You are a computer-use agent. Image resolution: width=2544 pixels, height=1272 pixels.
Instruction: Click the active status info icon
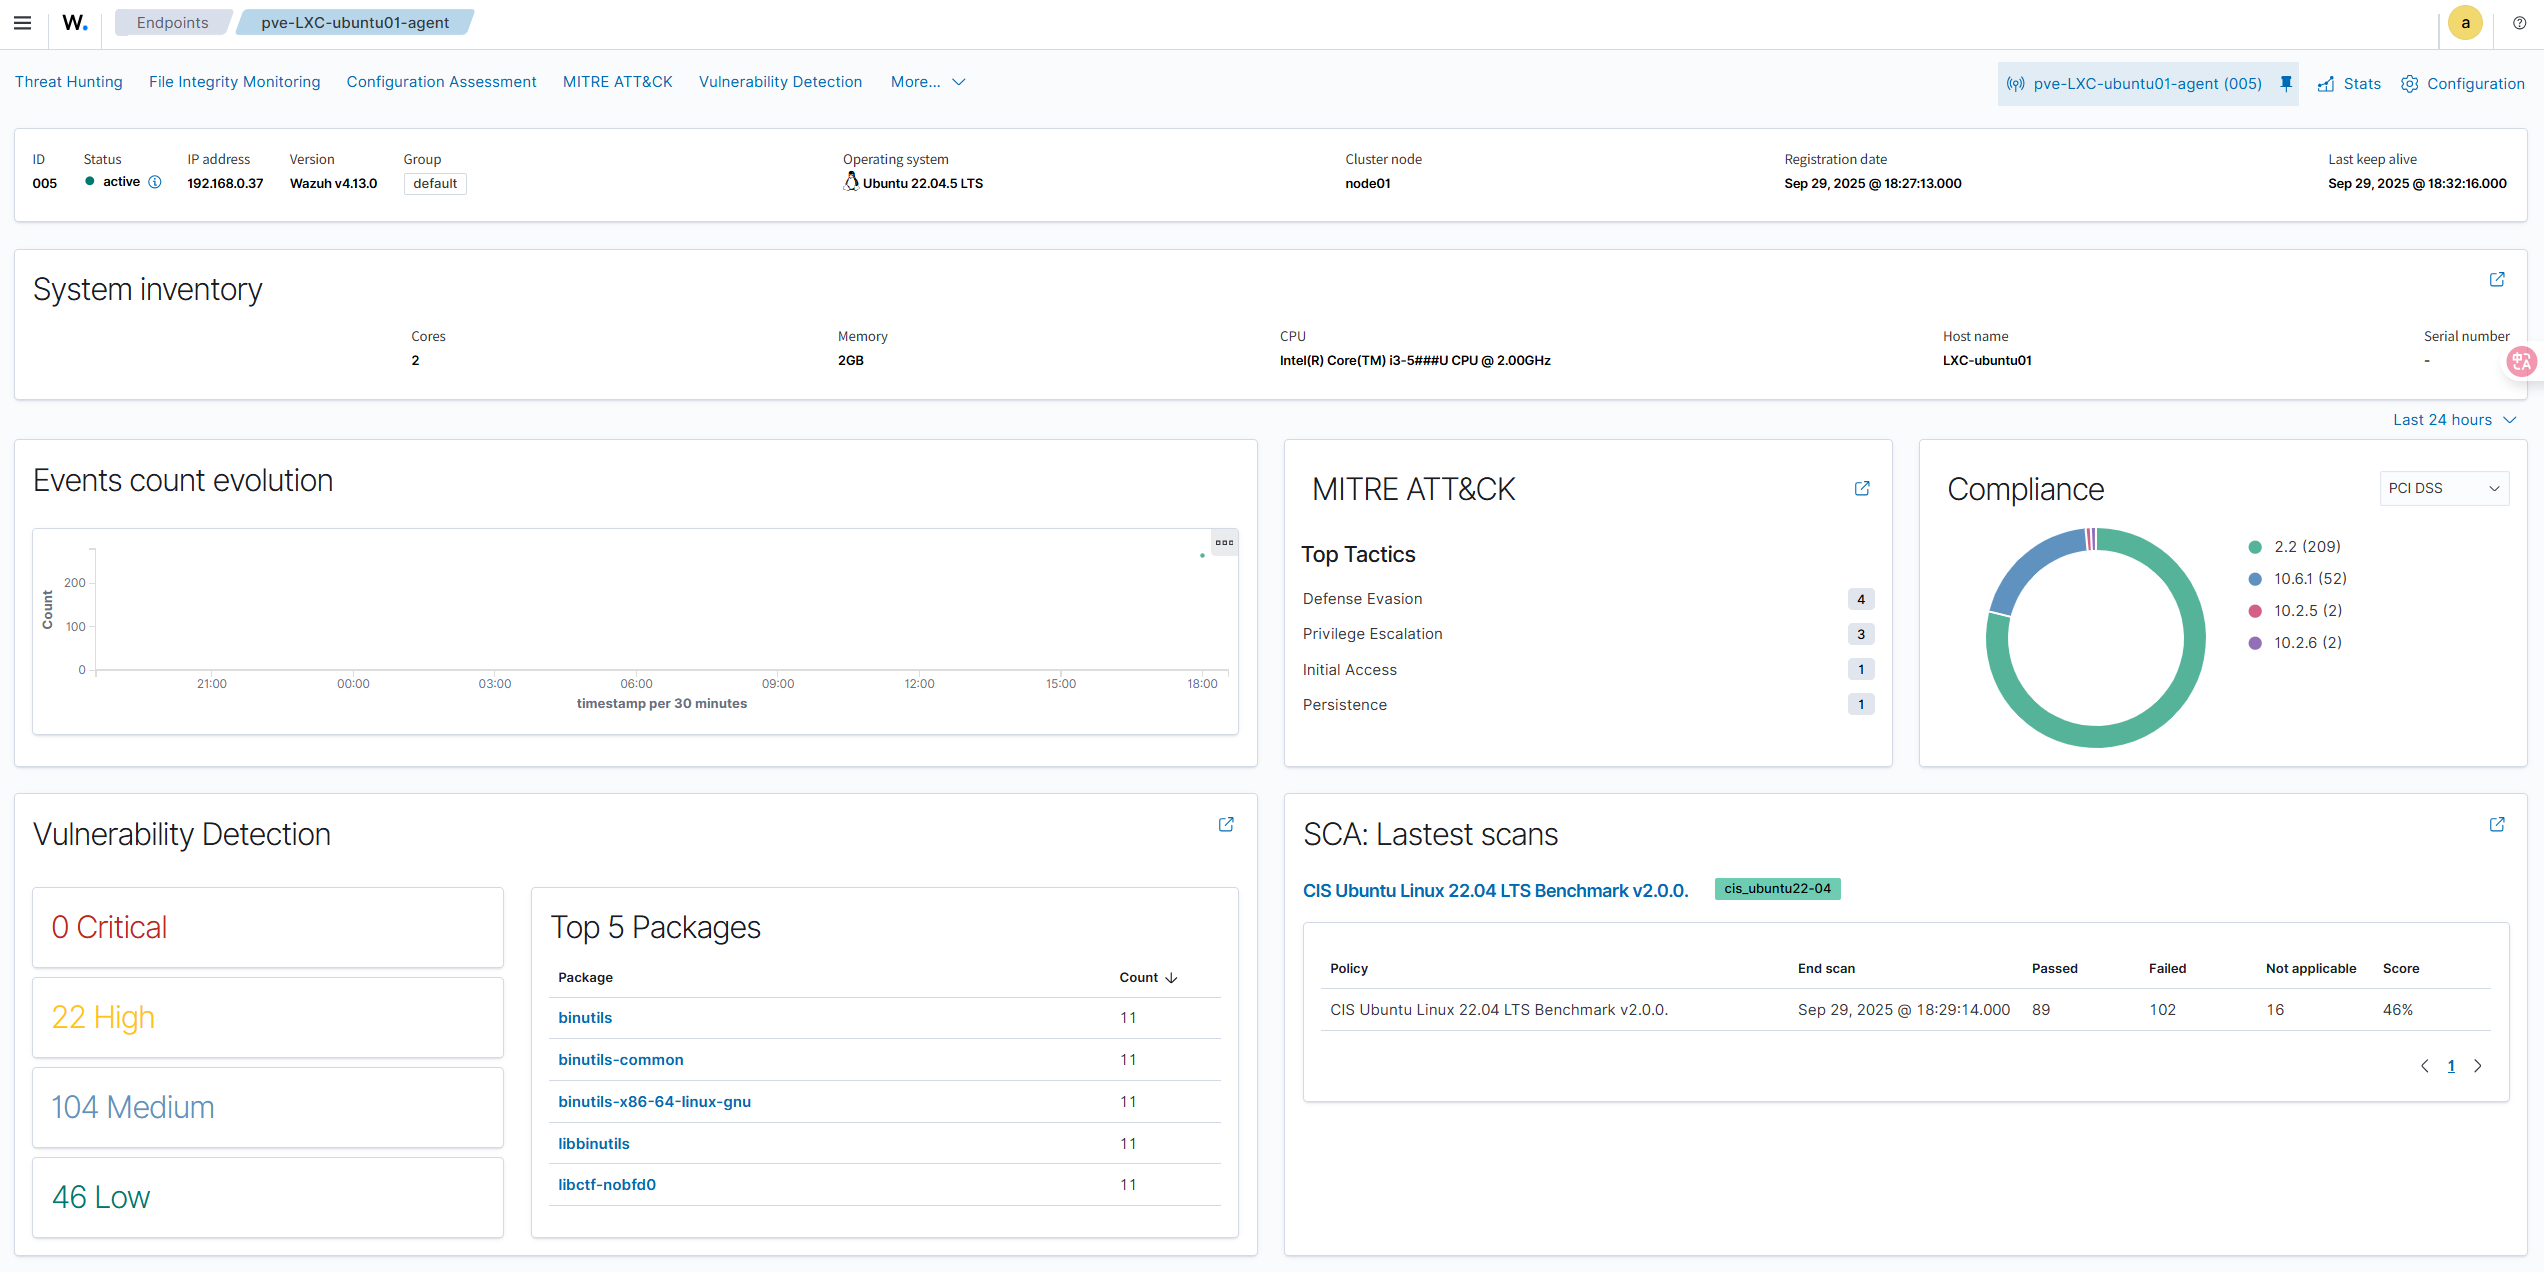[x=155, y=182]
